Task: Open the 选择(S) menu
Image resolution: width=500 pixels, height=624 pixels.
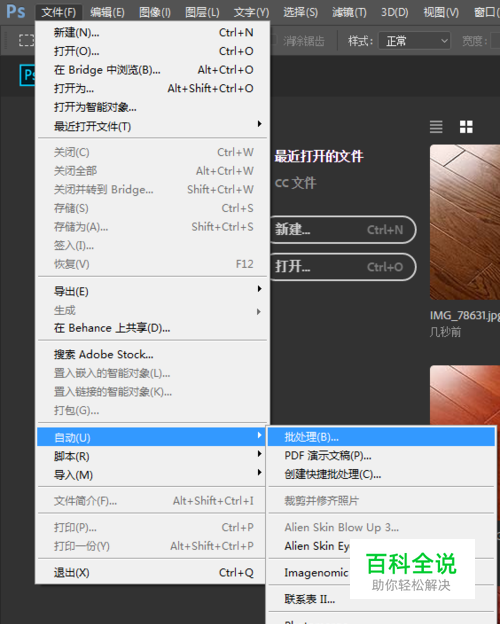Action: tap(301, 12)
